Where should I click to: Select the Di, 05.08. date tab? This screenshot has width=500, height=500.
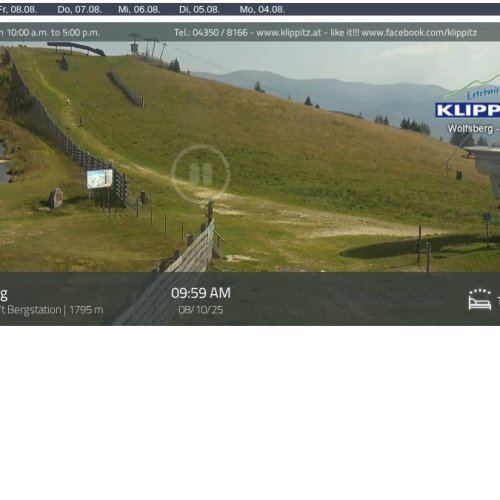point(199,10)
